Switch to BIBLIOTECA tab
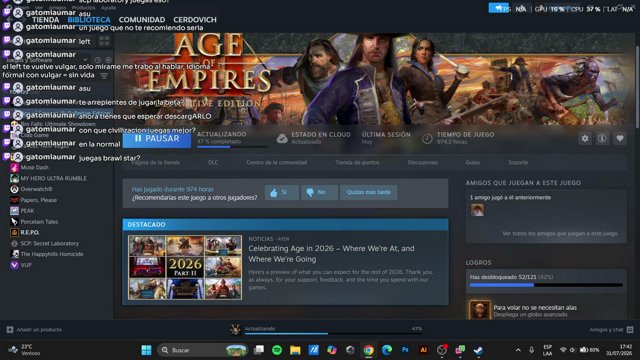 (89, 20)
